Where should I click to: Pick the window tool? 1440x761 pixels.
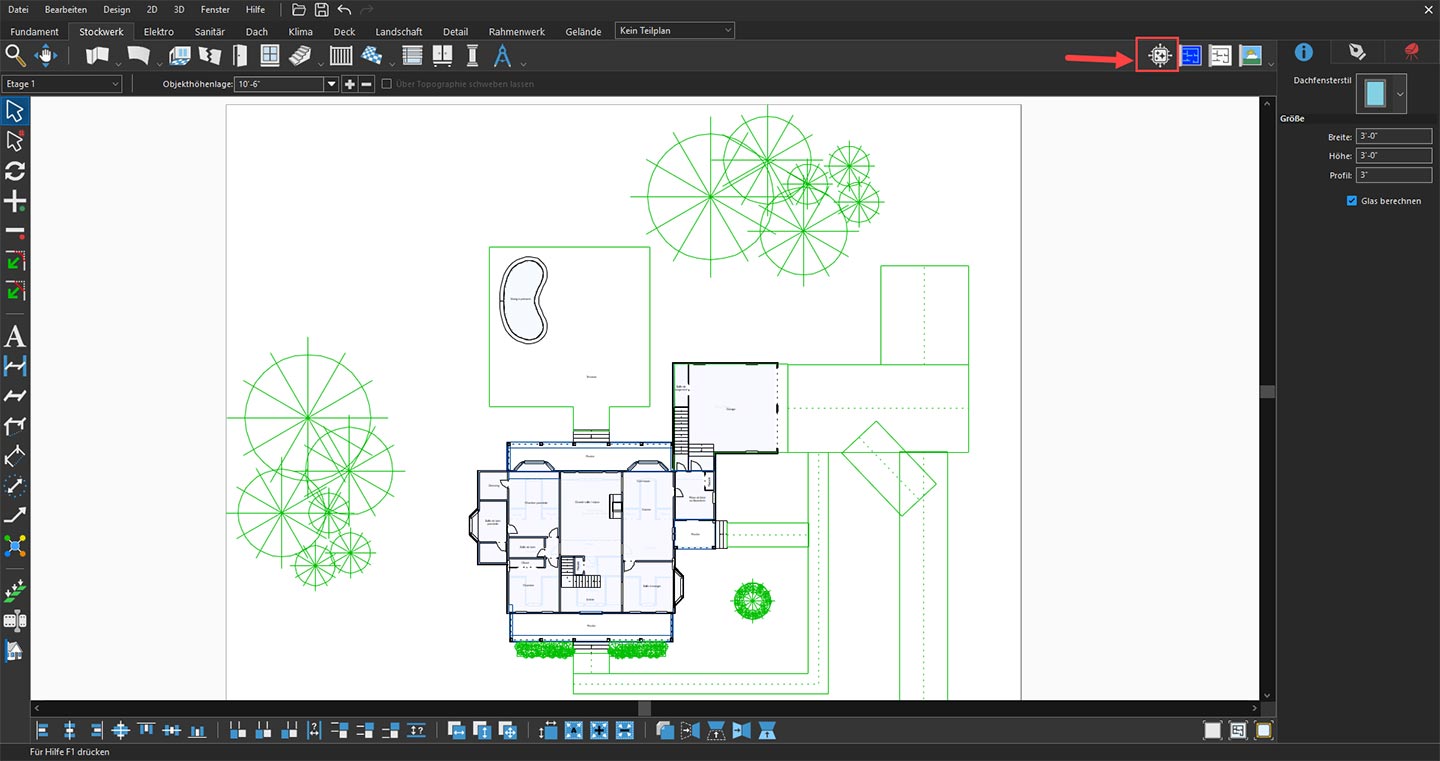(270, 56)
